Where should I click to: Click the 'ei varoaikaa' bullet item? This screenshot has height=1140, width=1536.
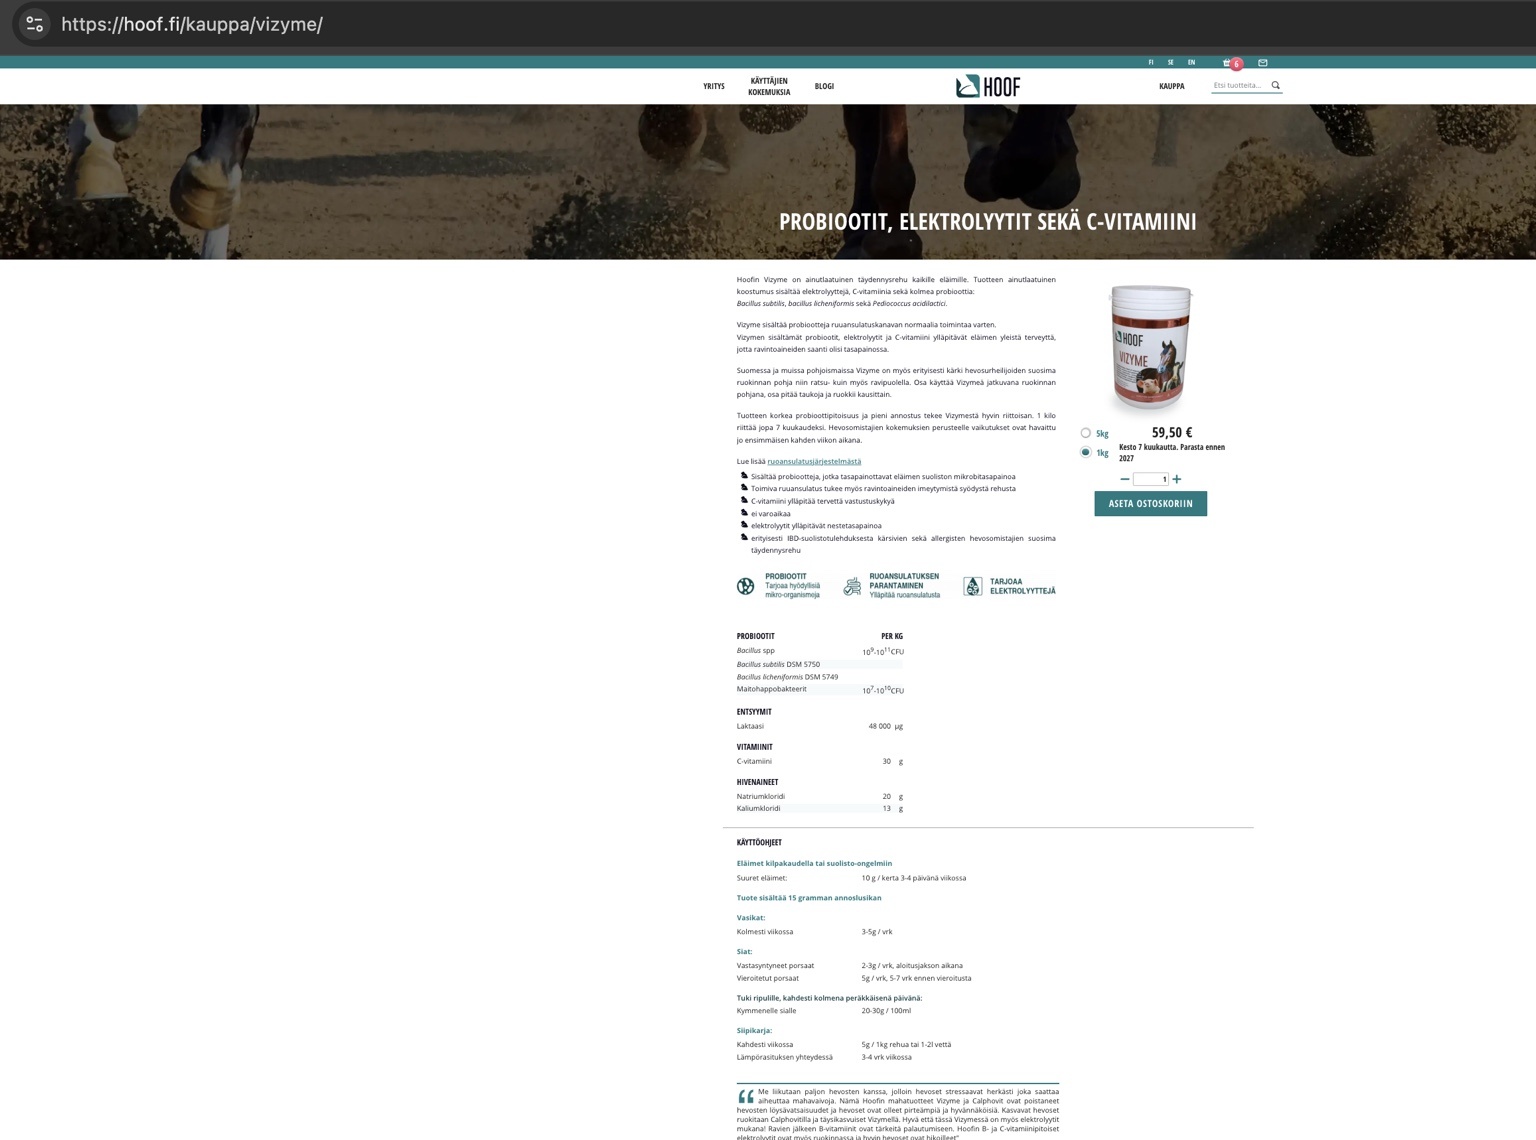(770, 513)
